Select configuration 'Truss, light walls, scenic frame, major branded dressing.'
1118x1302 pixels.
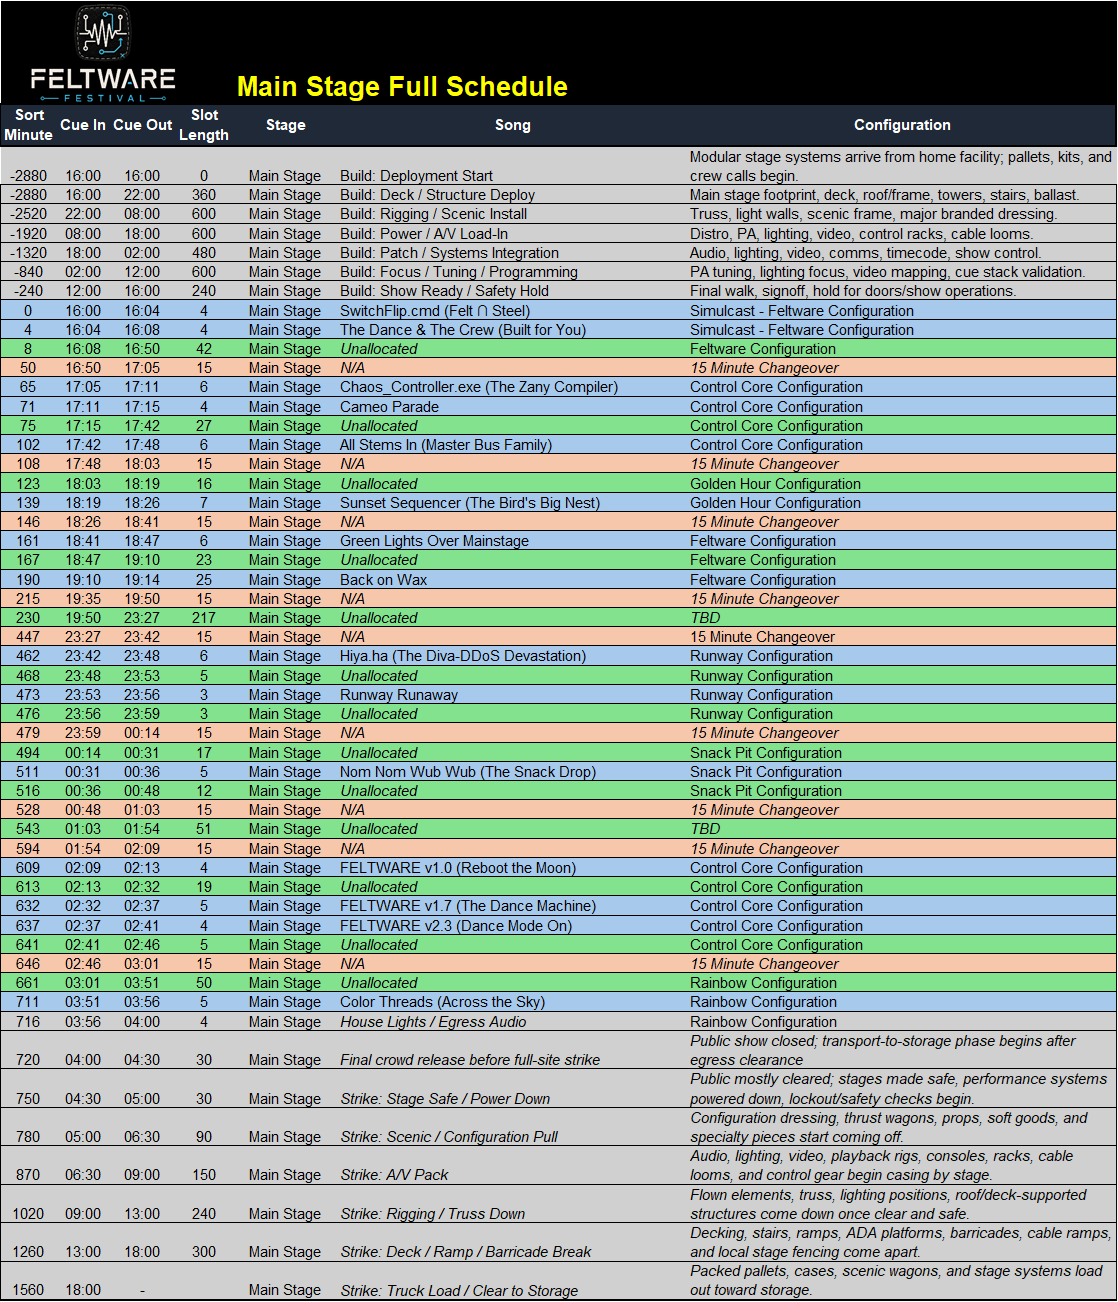873,214
